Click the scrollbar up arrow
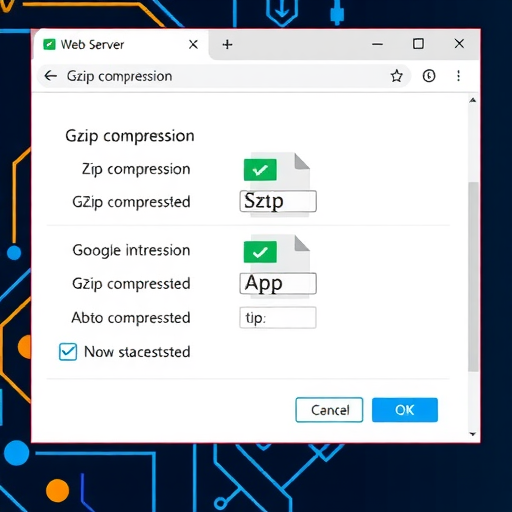Screen dimensions: 512x512 [x=473, y=100]
